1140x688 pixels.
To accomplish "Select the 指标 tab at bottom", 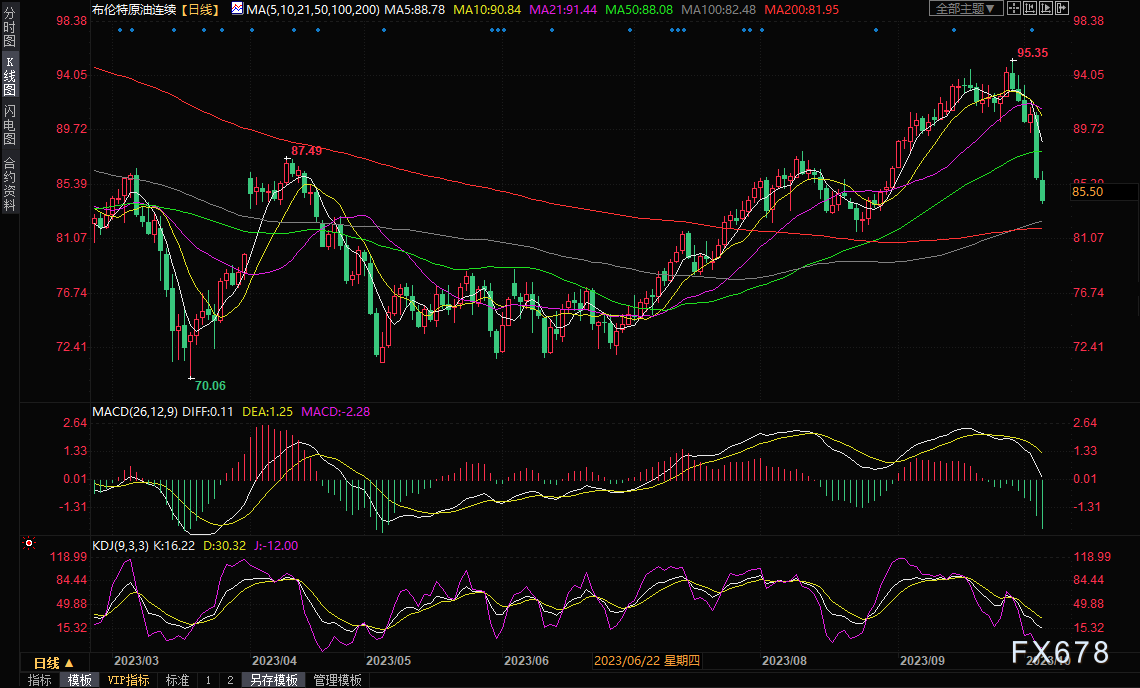I will point(40,680).
